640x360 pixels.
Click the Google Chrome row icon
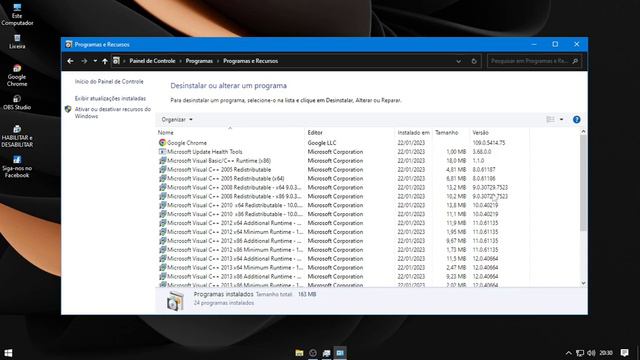(x=162, y=143)
